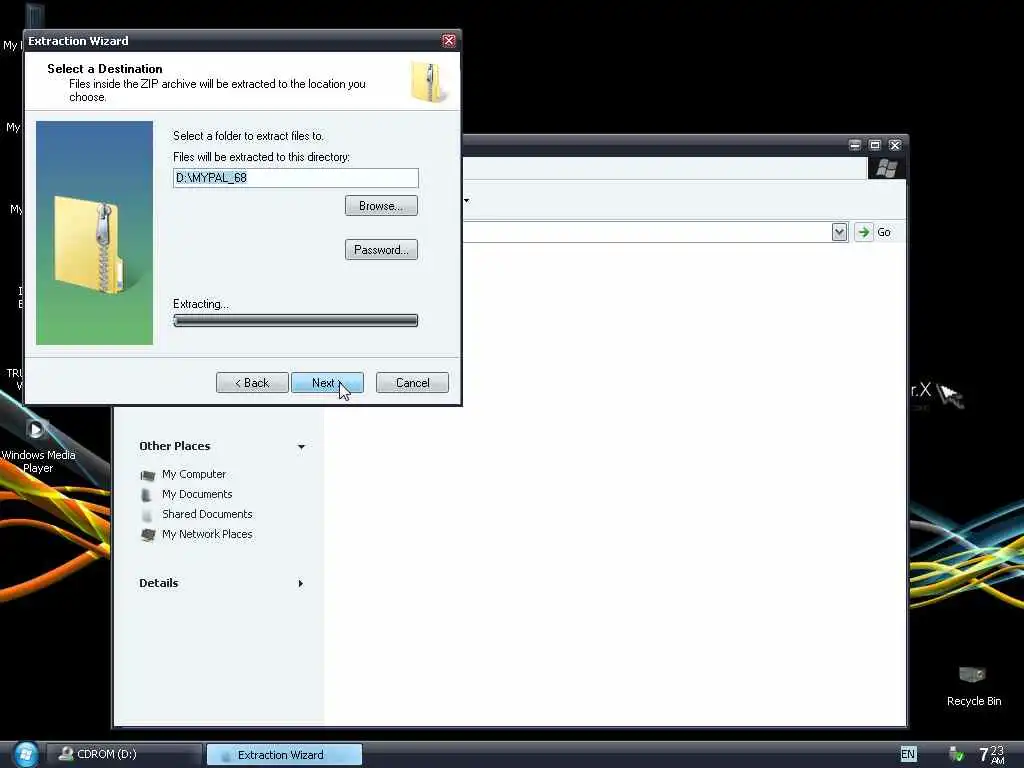
Task: Minimize the Explorer window
Action: pyautogui.click(x=854, y=145)
